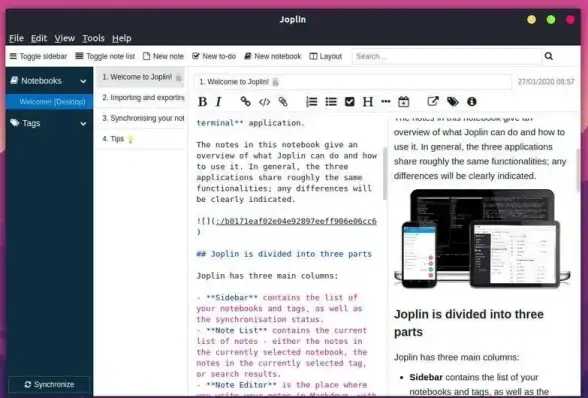Click 'Joplin has three main columns:' in editor
The height and width of the screenshot is (398, 588).
coord(267,276)
